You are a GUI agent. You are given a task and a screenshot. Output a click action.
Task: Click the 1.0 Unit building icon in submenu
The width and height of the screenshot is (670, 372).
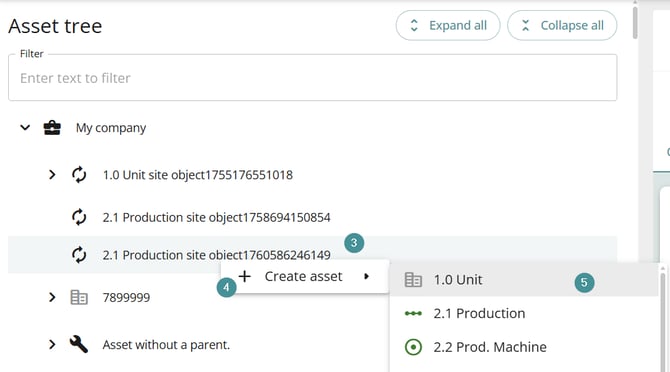click(x=413, y=280)
